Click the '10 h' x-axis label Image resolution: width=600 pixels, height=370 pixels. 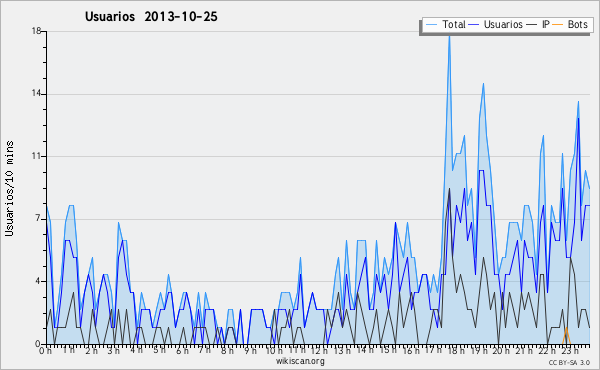tap(274, 350)
